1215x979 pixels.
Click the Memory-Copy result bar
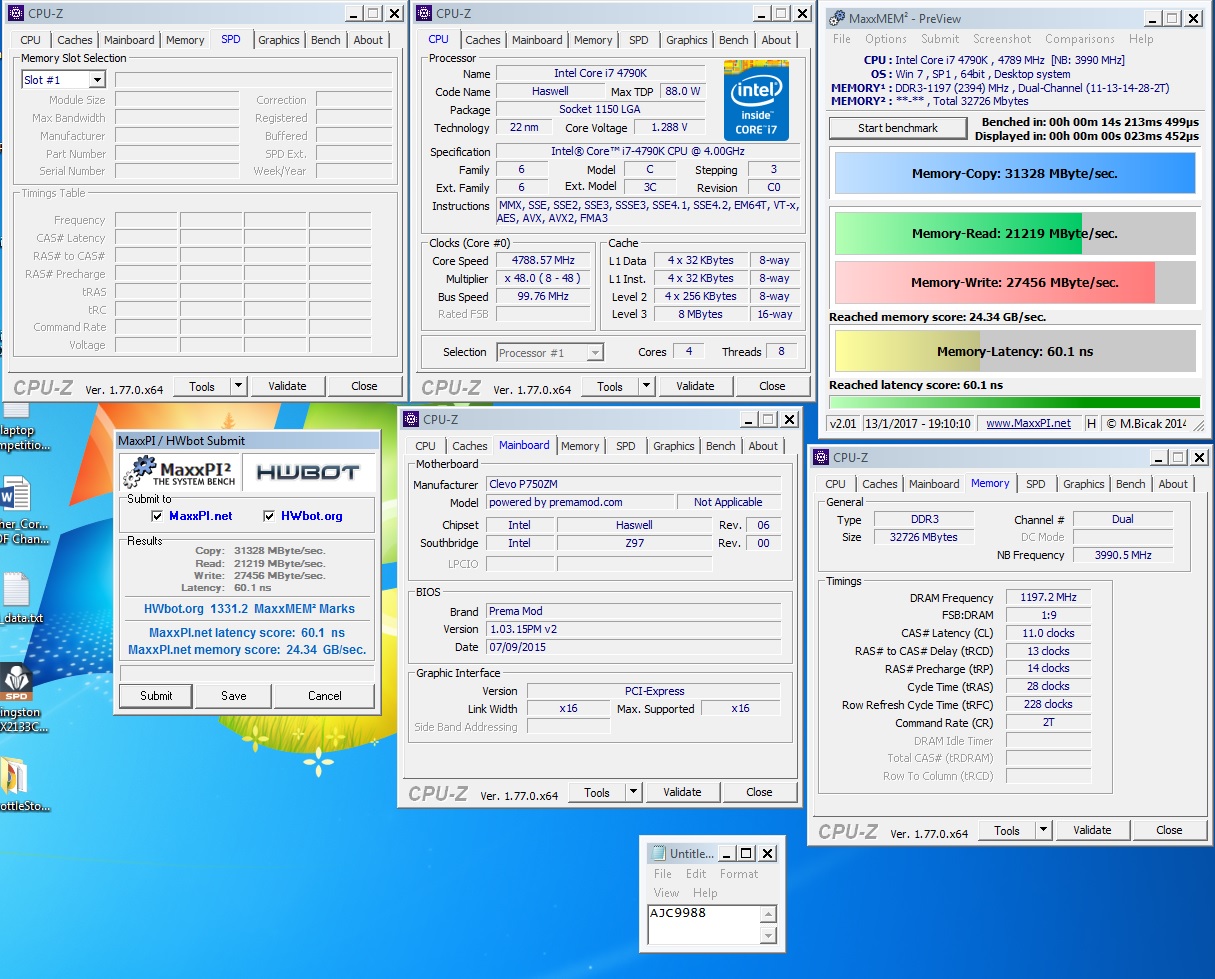(1014, 173)
